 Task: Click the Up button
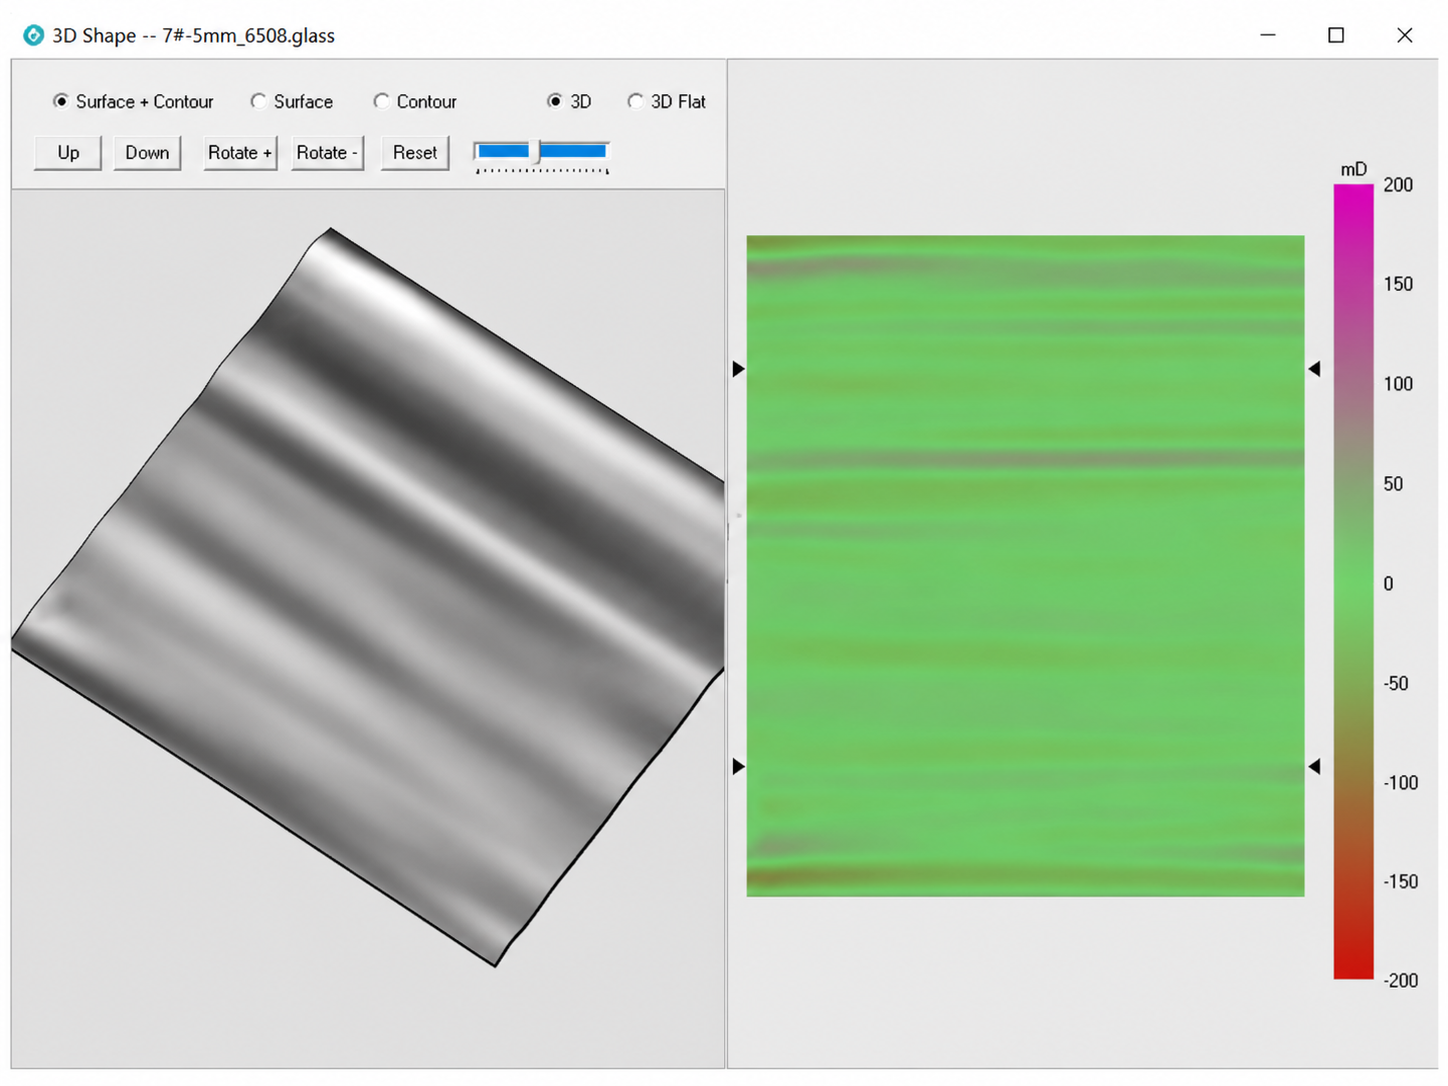point(68,153)
